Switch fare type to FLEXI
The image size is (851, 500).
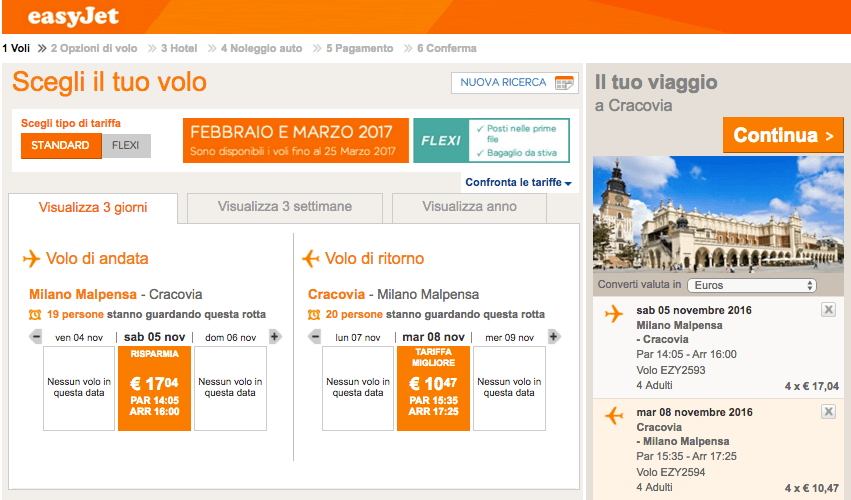(x=126, y=146)
